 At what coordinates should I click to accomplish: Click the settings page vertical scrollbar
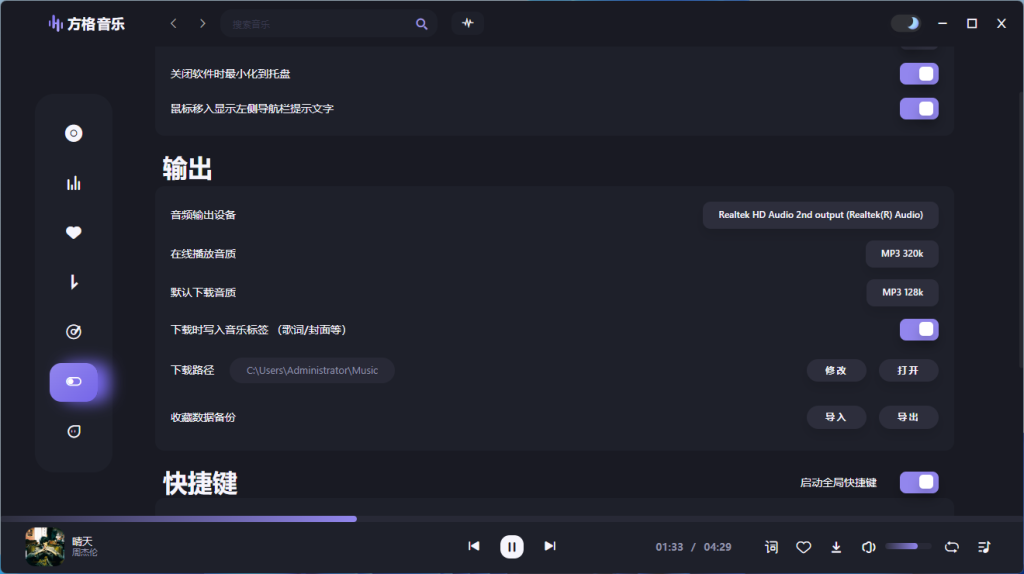1020,229
